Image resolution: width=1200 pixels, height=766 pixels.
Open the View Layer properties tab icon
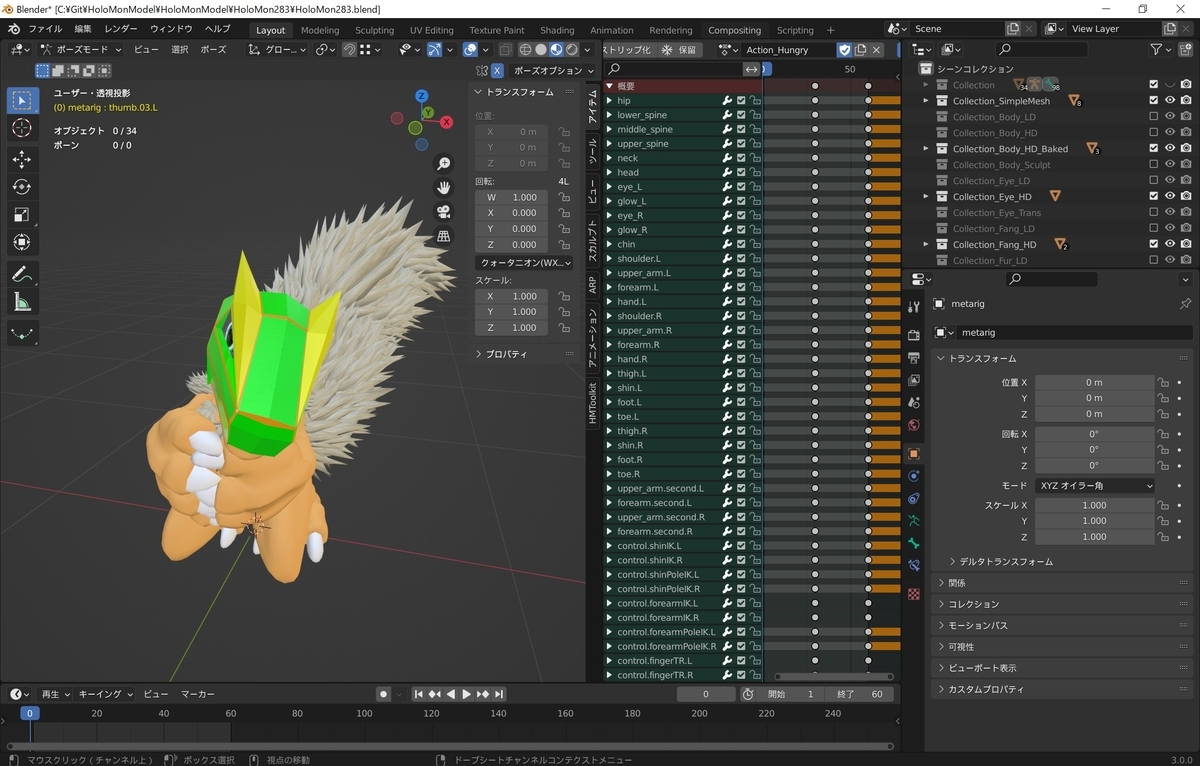point(913,380)
